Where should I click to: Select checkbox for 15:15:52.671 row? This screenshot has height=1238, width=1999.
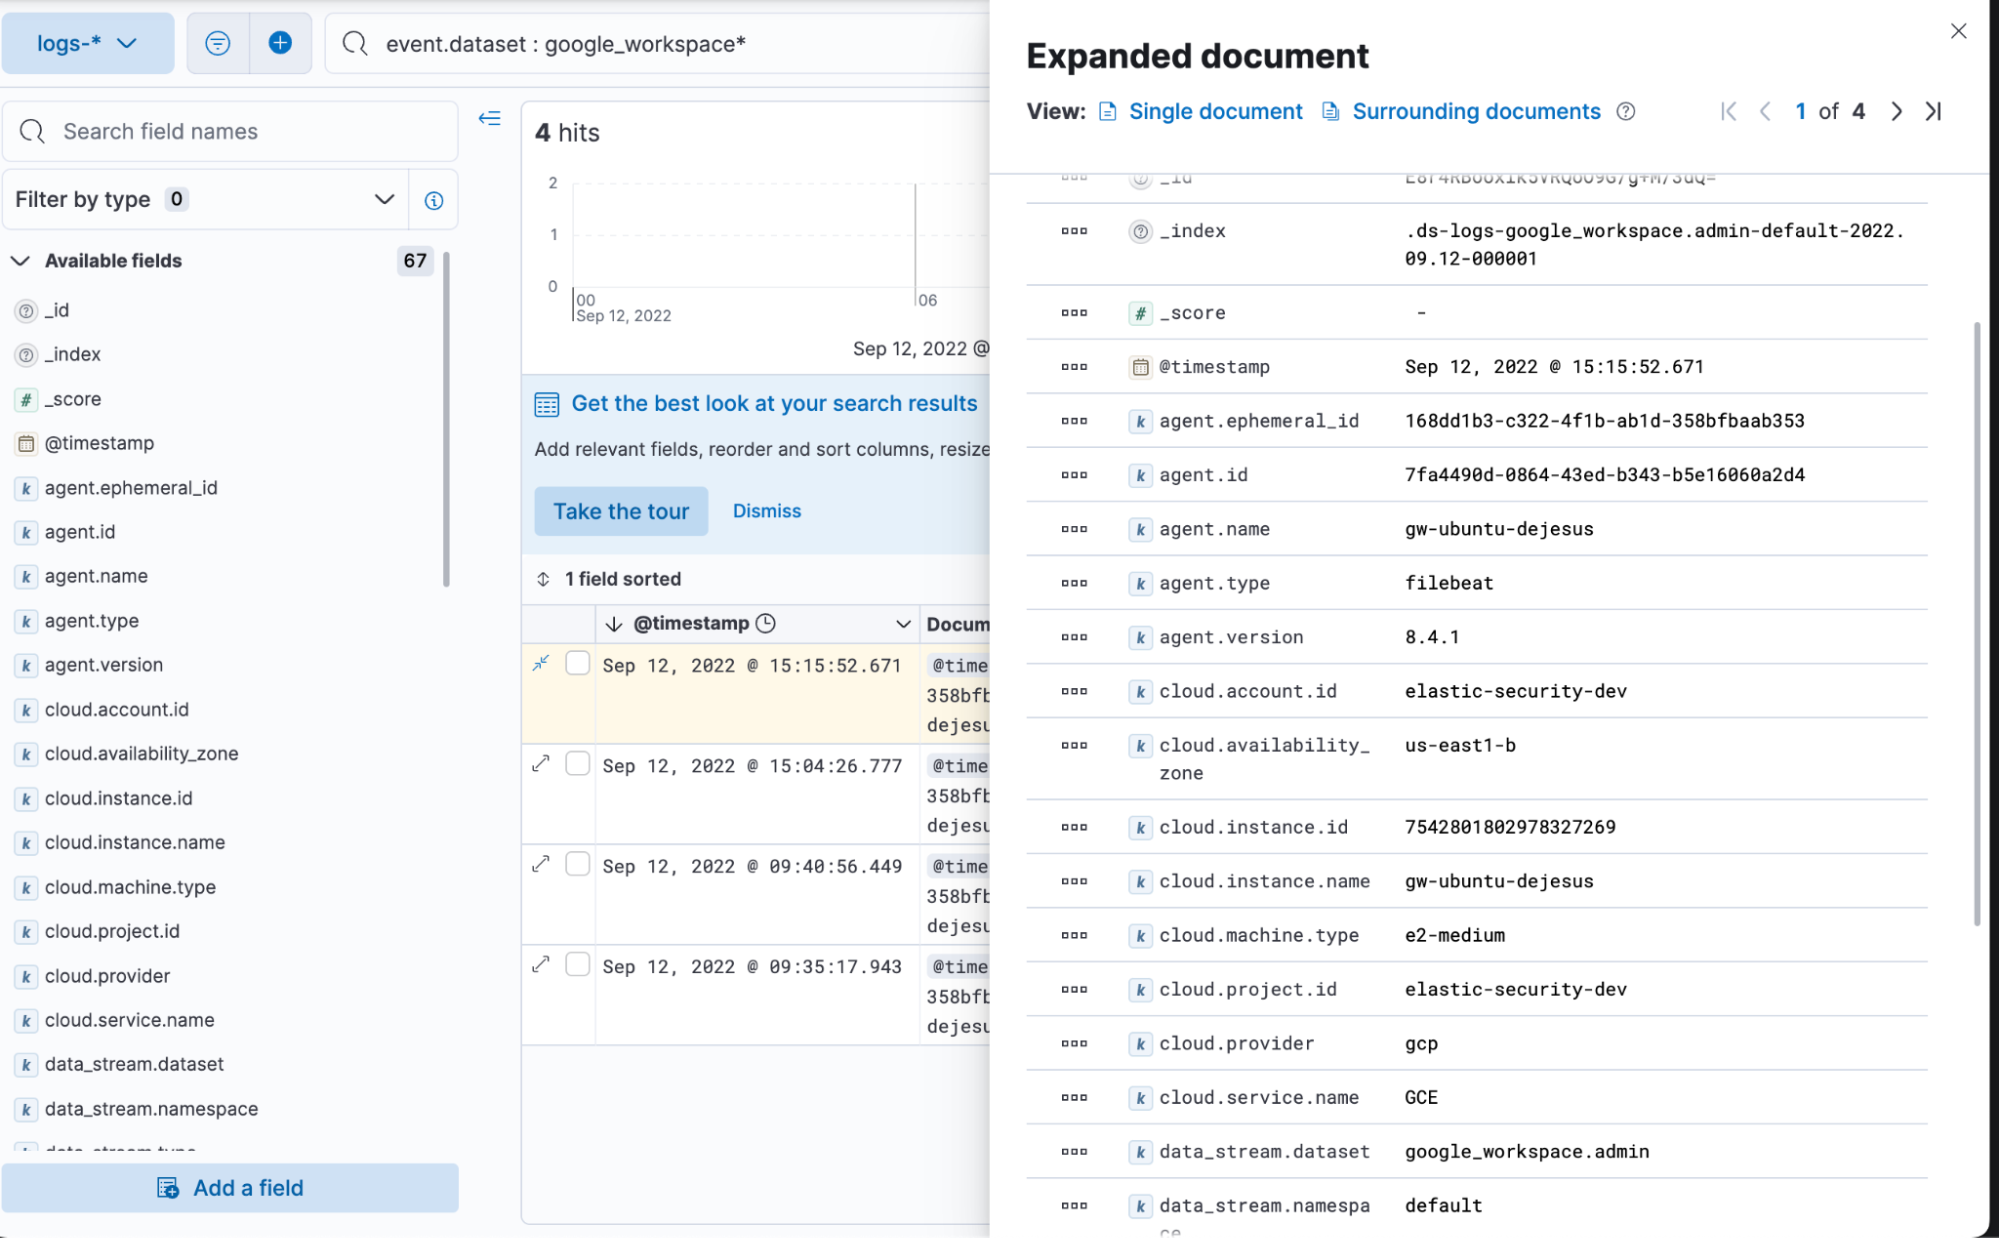(x=578, y=663)
